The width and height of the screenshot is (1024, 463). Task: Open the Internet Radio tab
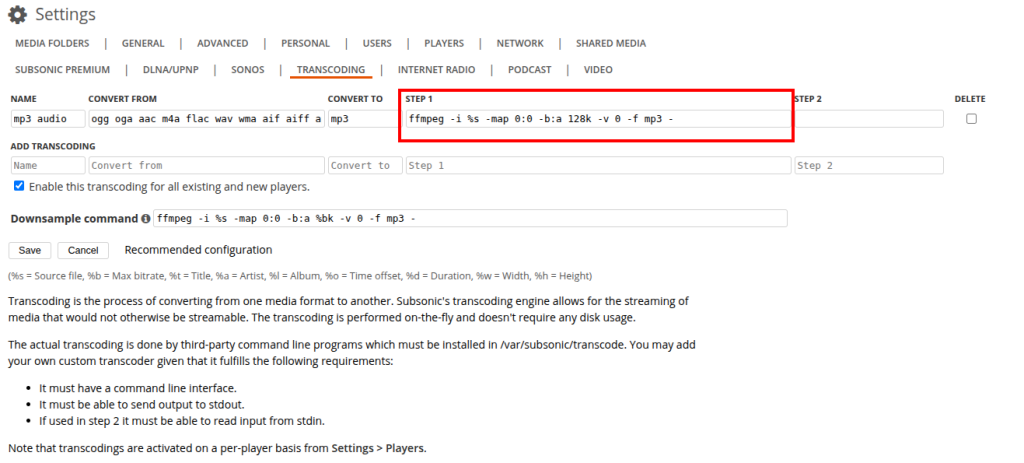point(436,69)
